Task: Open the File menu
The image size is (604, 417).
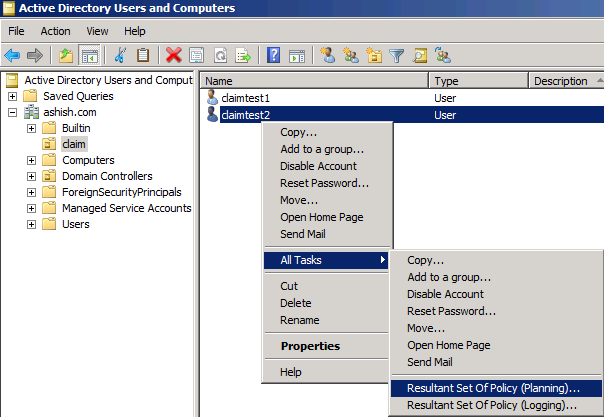Action: [16, 31]
